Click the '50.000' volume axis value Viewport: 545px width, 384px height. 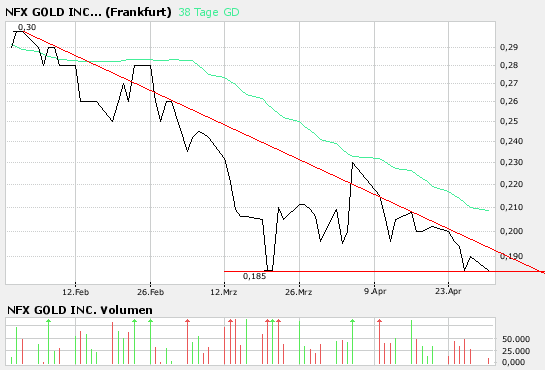pyautogui.click(x=516, y=339)
